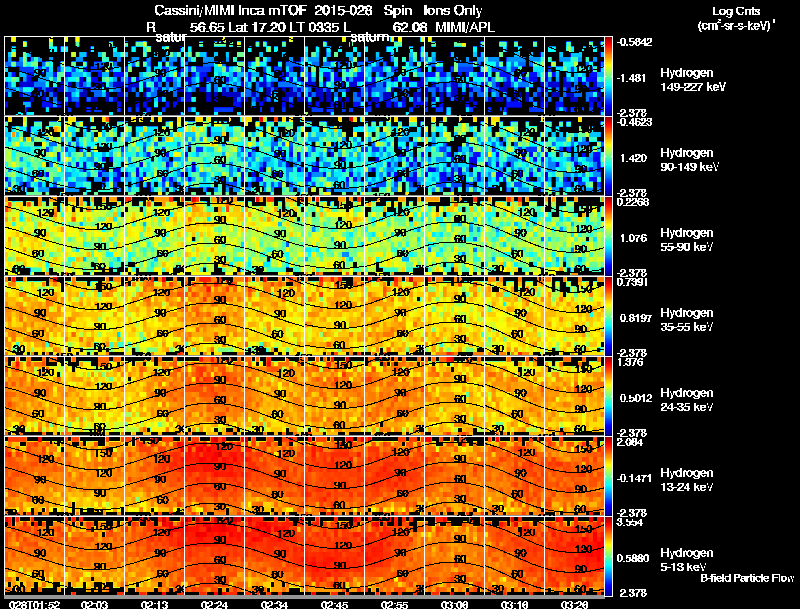Click the color scale value '2.084'
800x609 pixels.
point(630,443)
